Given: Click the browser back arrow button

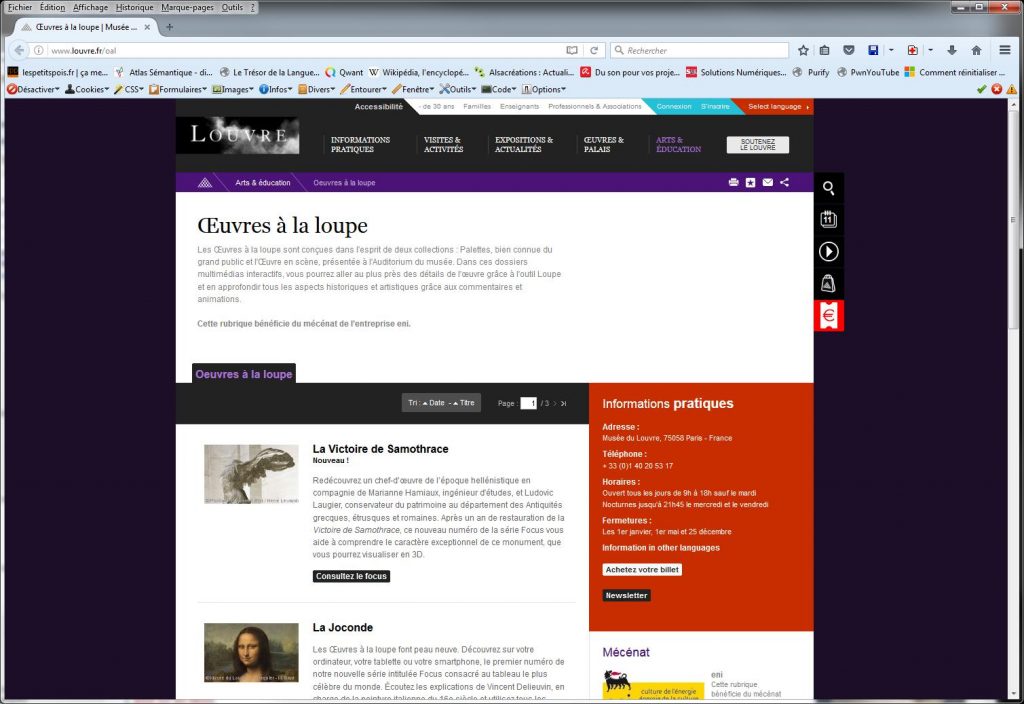Looking at the screenshot, I should (x=19, y=50).
